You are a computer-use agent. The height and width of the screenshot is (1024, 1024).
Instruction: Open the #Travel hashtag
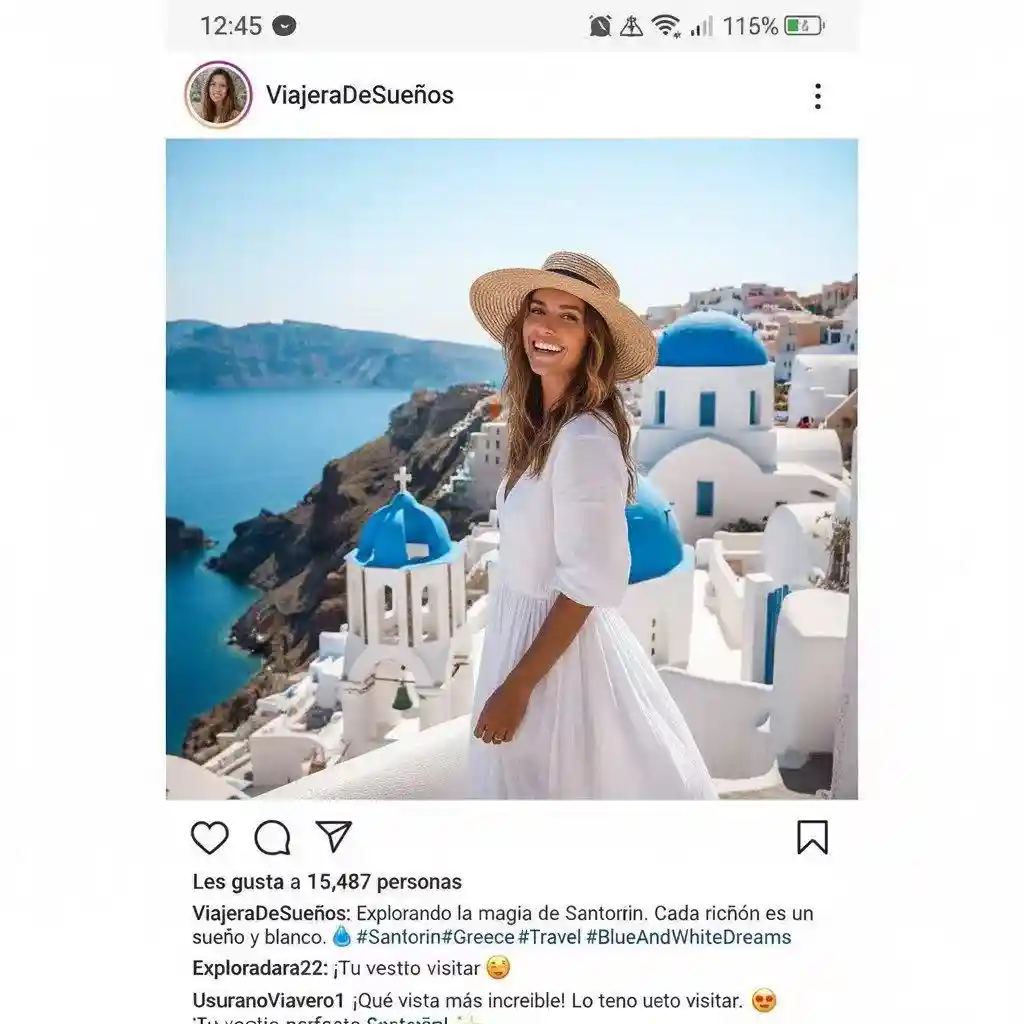tap(549, 937)
